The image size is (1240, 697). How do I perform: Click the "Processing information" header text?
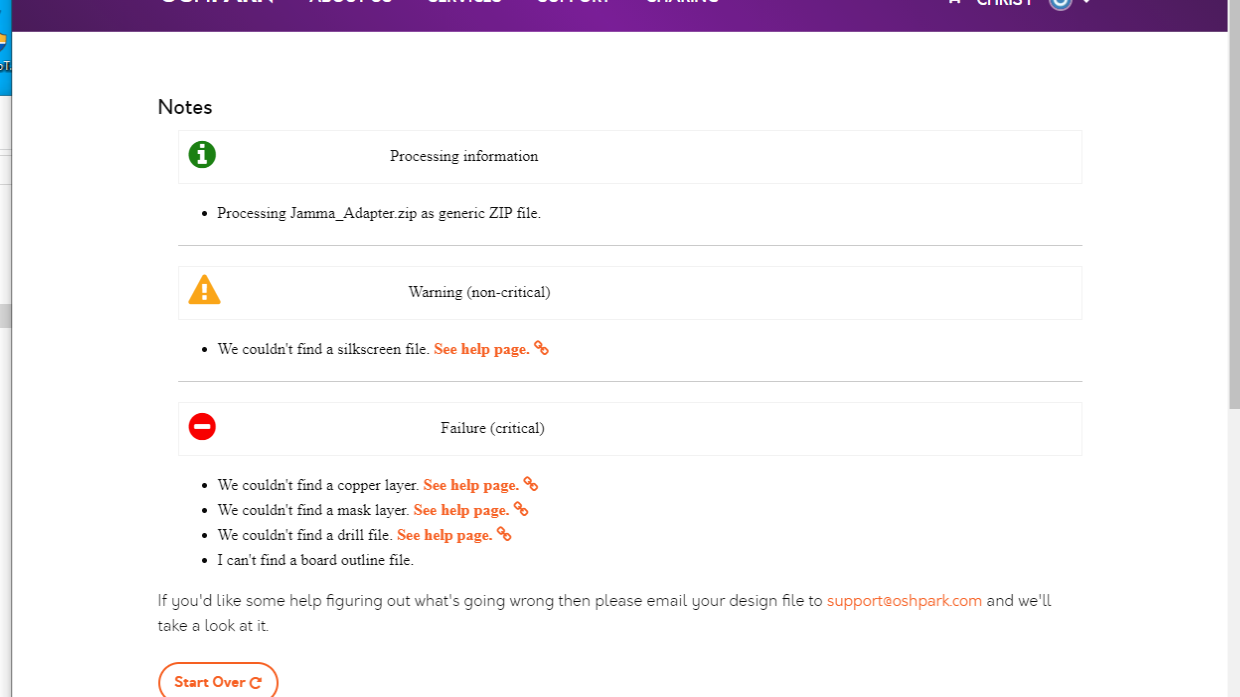(464, 156)
